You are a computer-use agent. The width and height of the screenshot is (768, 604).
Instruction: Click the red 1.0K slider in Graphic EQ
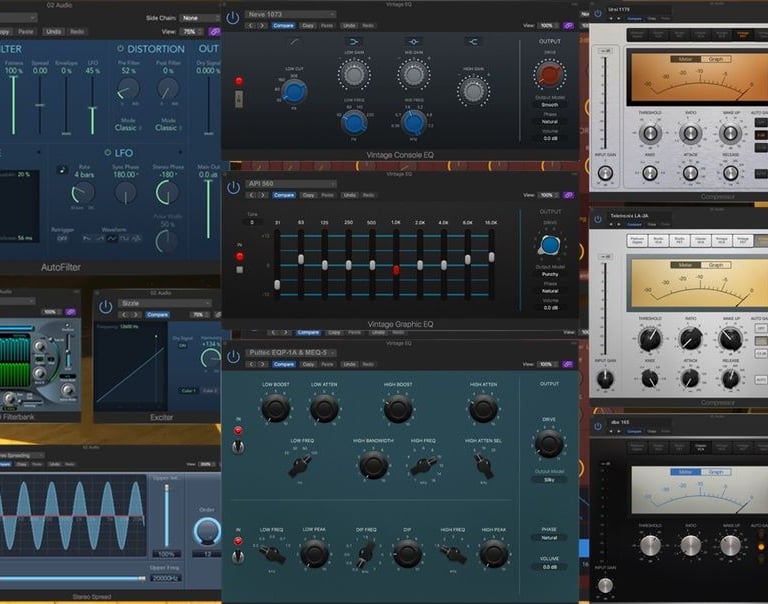tap(396, 269)
